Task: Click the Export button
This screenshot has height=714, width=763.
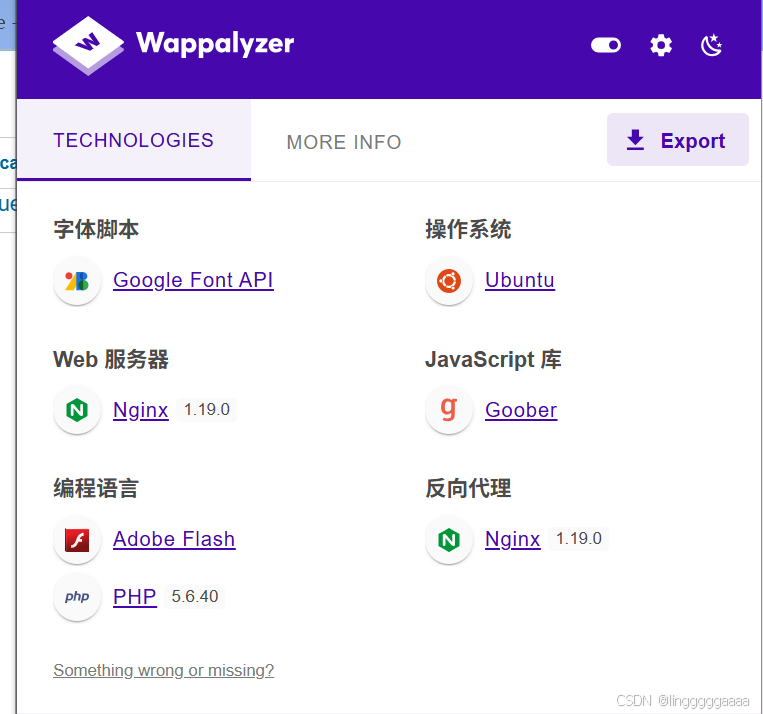Action: 677,140
